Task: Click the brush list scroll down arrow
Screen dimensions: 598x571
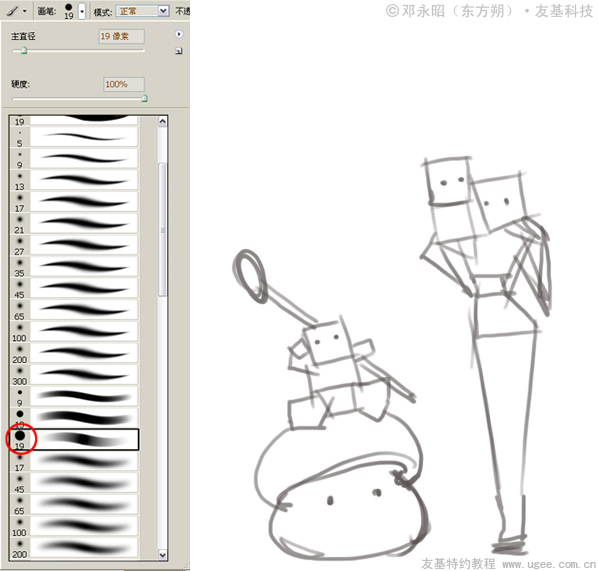Action: pos(162,555)
